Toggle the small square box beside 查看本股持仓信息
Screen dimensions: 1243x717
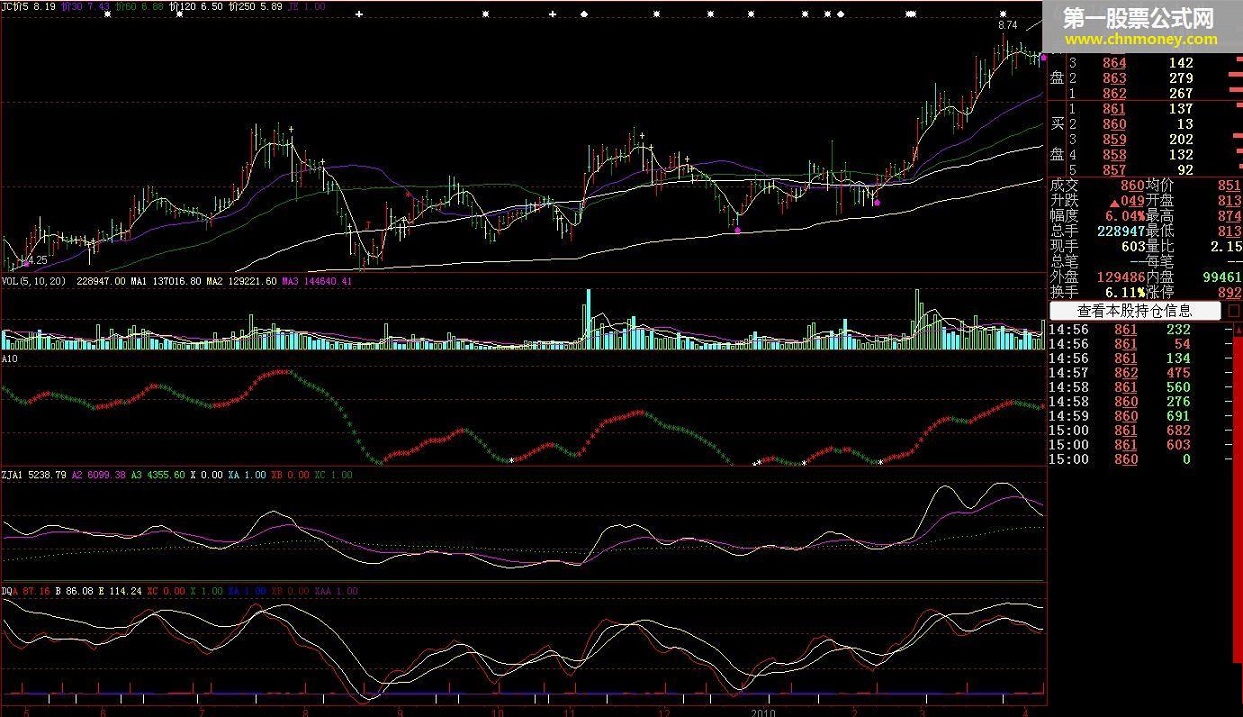click(1233, 311)
